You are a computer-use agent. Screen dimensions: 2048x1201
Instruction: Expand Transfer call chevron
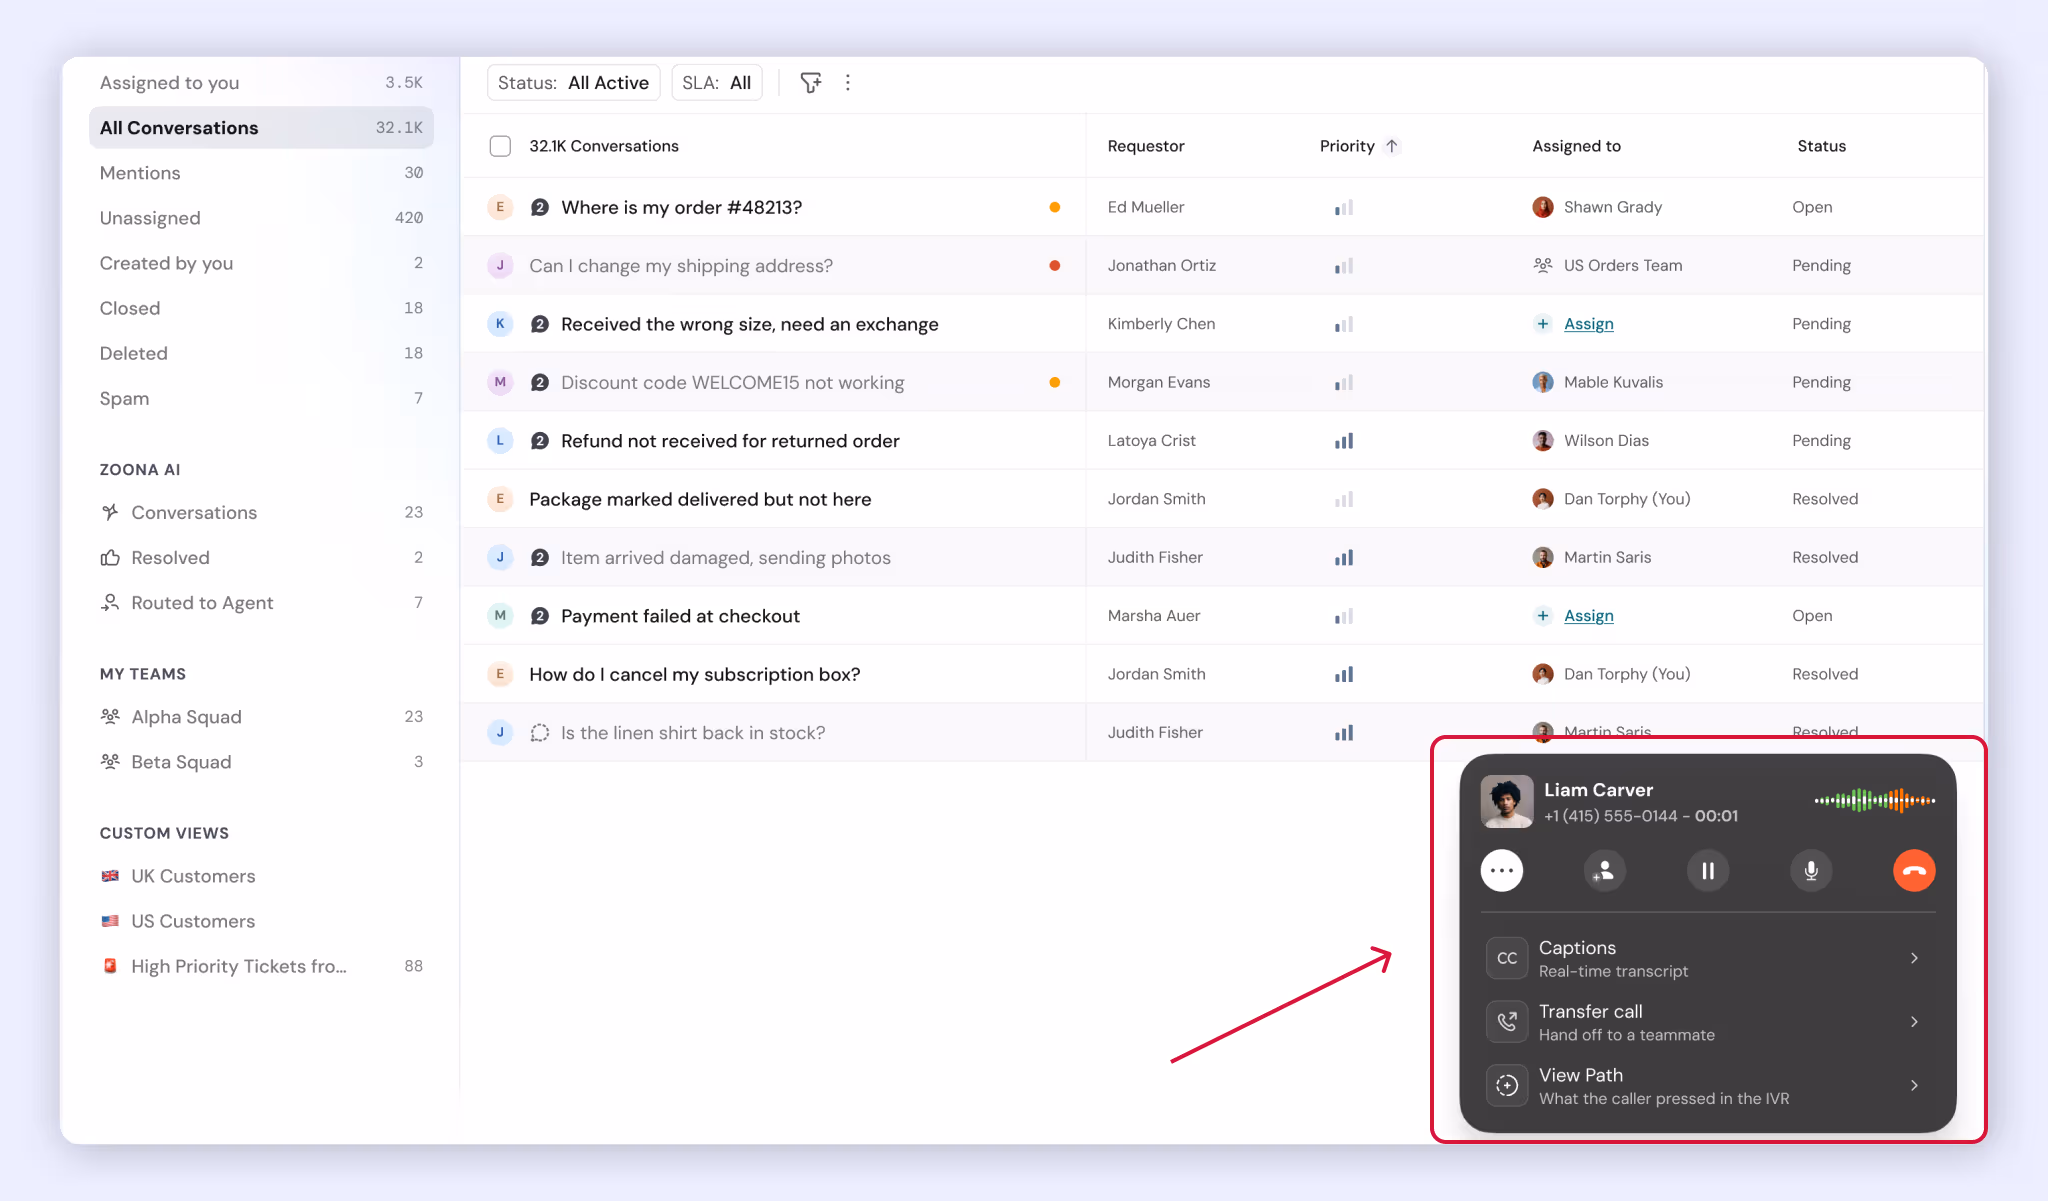pyautogui.click(x=1914, y=1022)
